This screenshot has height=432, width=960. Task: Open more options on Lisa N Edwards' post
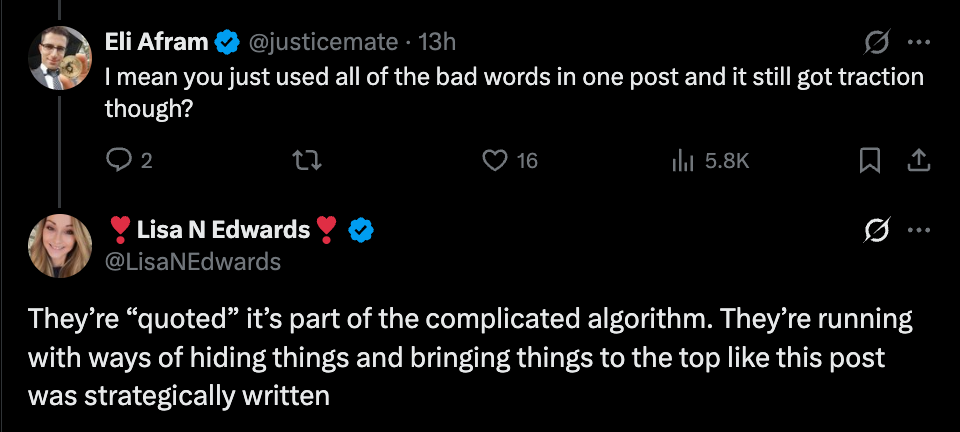click(919, 231)
